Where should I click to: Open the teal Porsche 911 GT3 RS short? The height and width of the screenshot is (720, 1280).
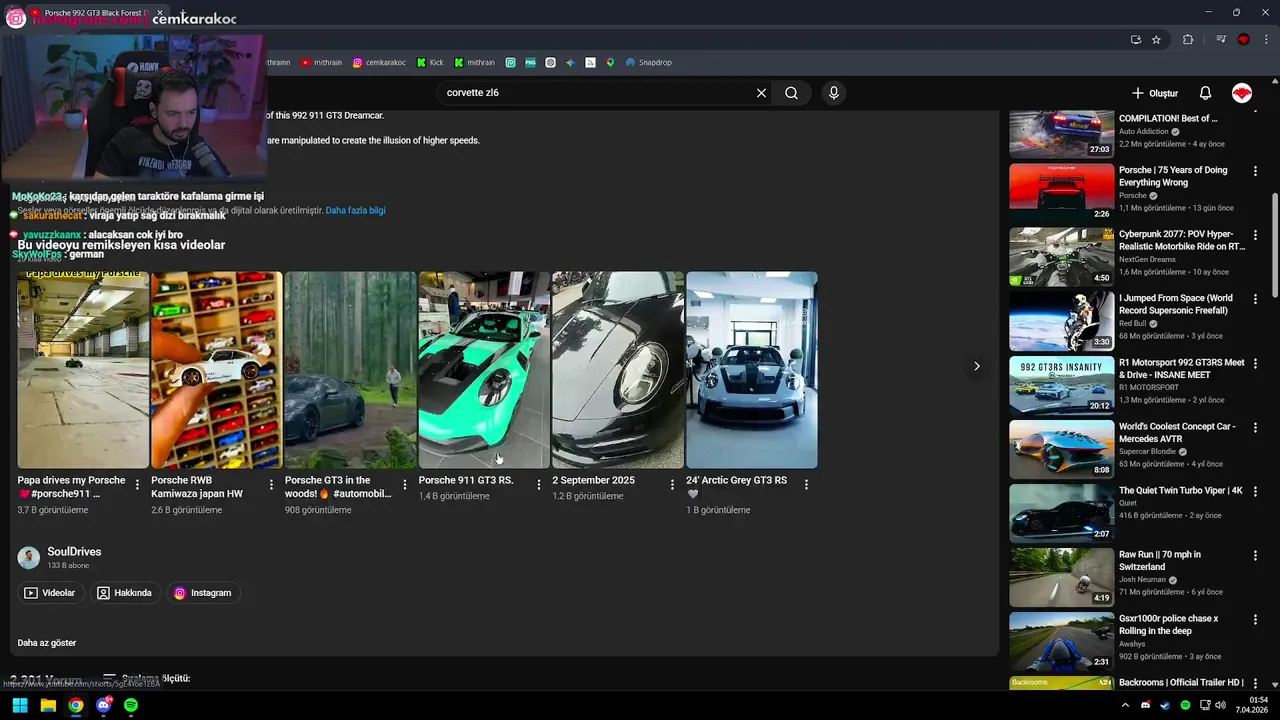(x=484, y=370)
